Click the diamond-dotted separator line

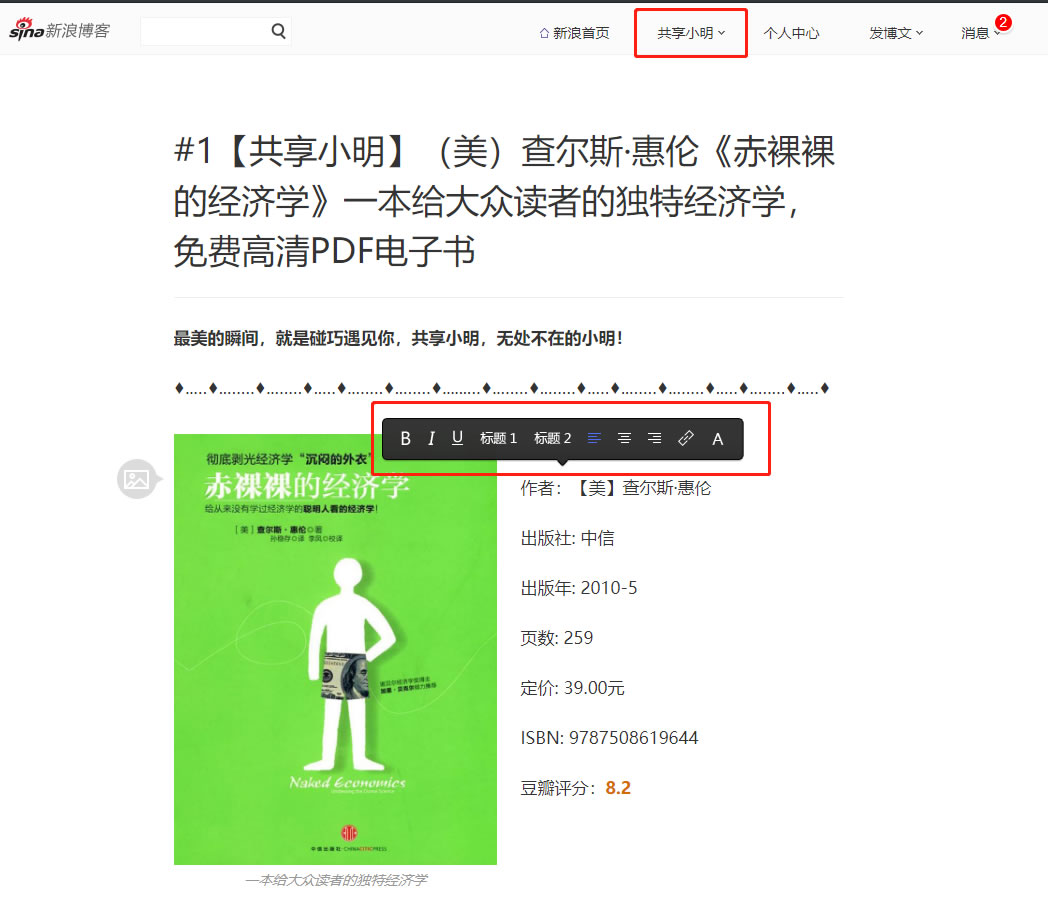(501, 388)
